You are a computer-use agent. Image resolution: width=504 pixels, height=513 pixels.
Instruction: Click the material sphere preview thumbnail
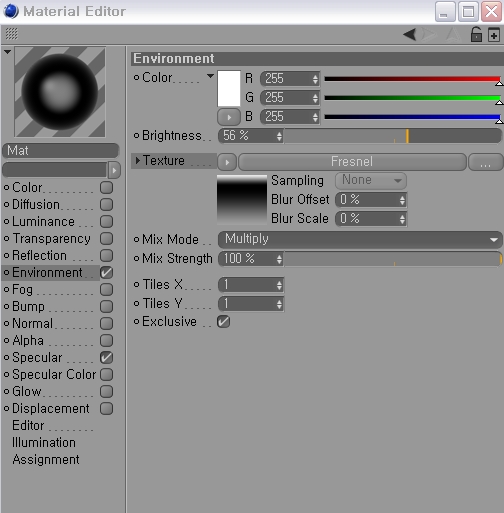coord(60,92)
